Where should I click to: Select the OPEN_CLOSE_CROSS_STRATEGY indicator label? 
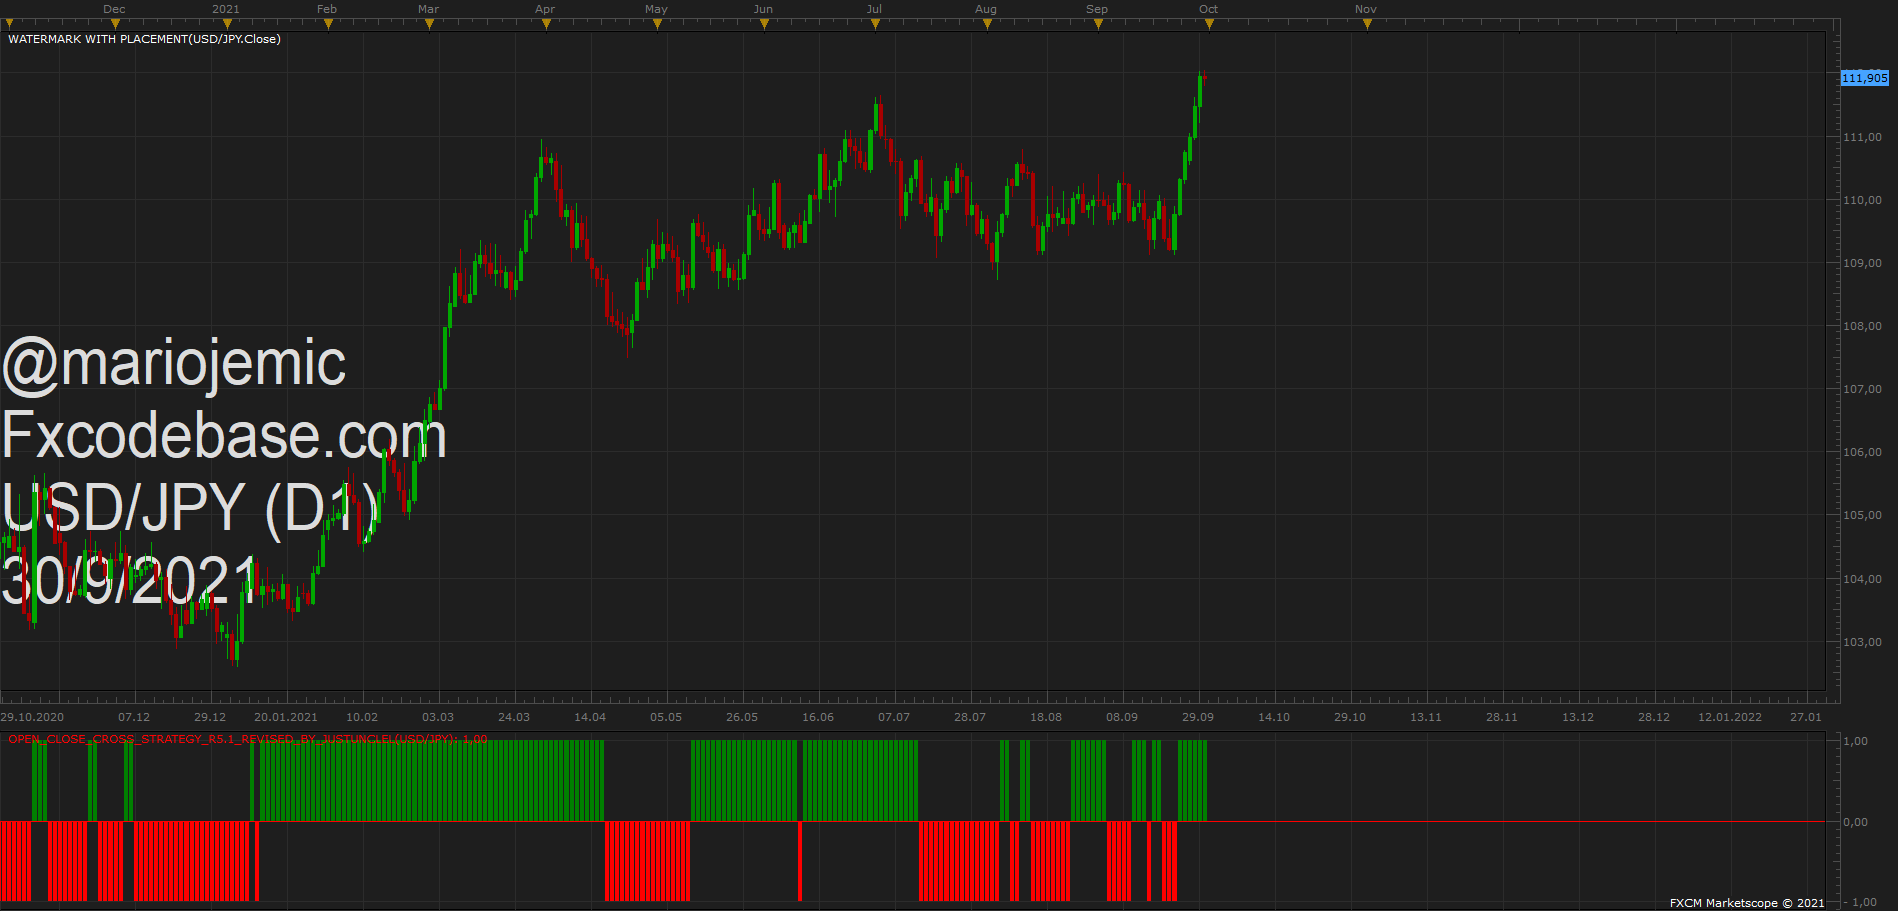[x=248, y=739]
